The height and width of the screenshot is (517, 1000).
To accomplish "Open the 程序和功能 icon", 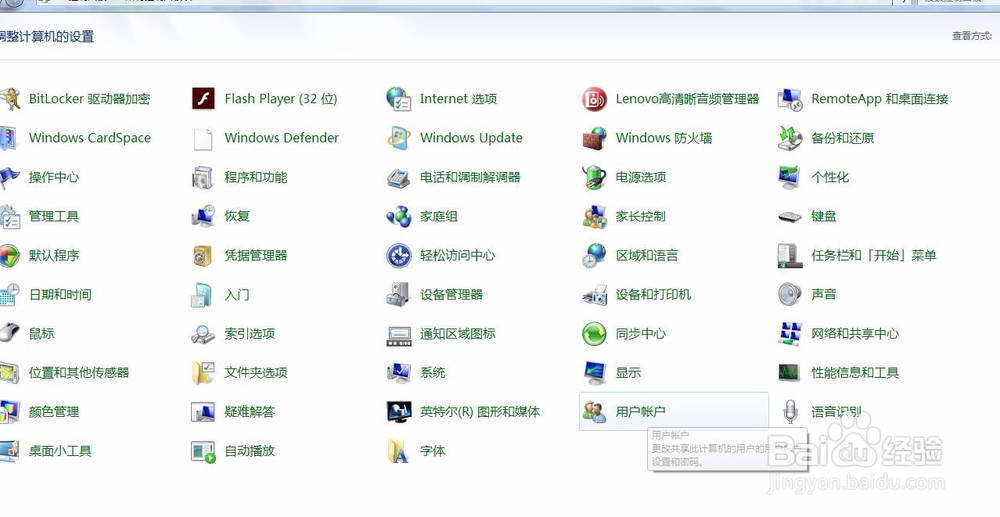I will (203, 177).
